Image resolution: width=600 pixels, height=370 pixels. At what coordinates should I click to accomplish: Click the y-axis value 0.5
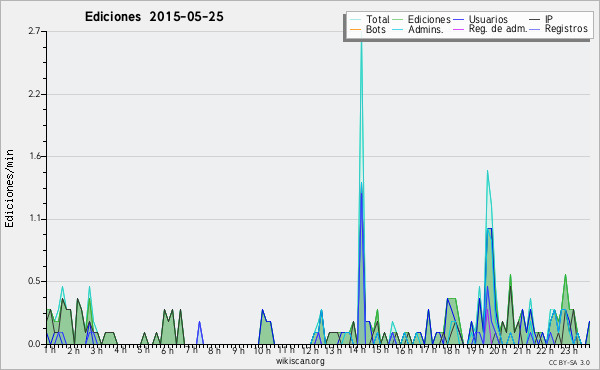34,281
